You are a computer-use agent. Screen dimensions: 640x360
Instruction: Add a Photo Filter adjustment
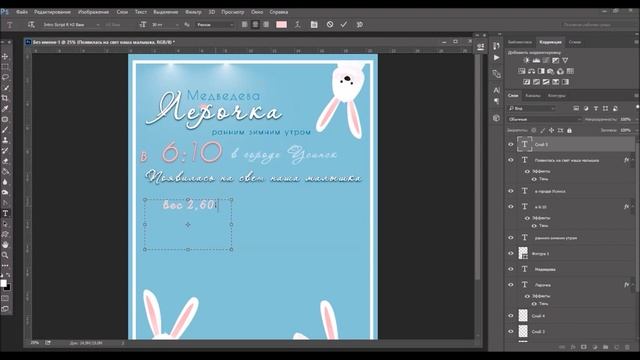pyautogui.click(x=551, y=71)
